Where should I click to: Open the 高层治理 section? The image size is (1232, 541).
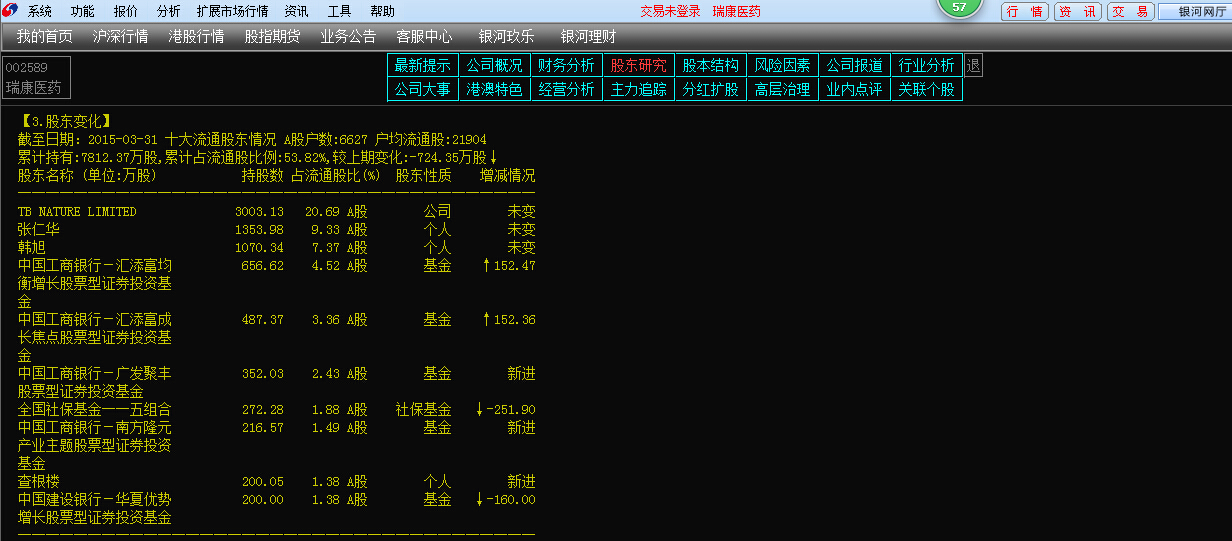783,89
